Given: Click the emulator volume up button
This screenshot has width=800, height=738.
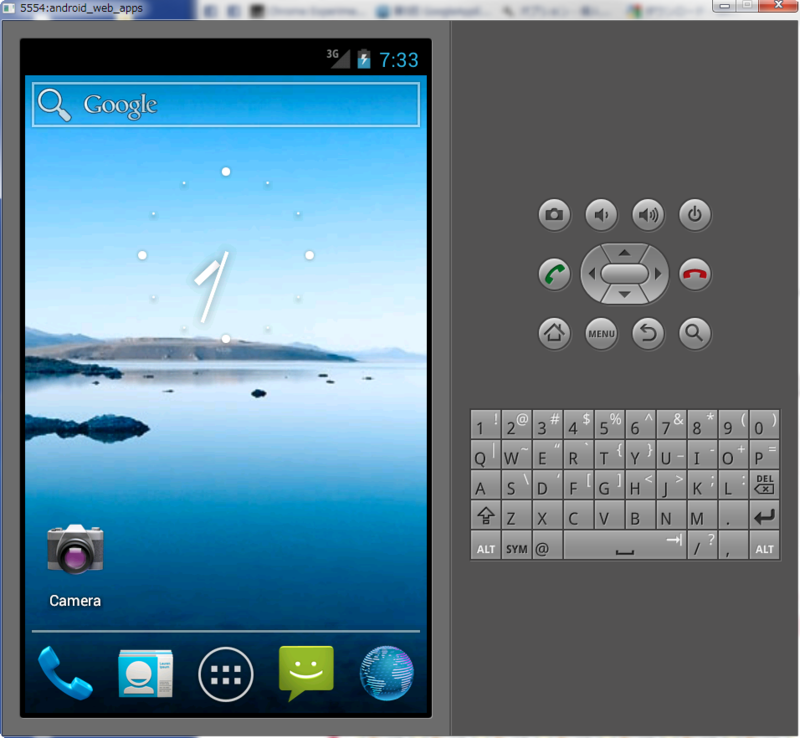Looking at the screenshot, I should (x=648, y=214).
